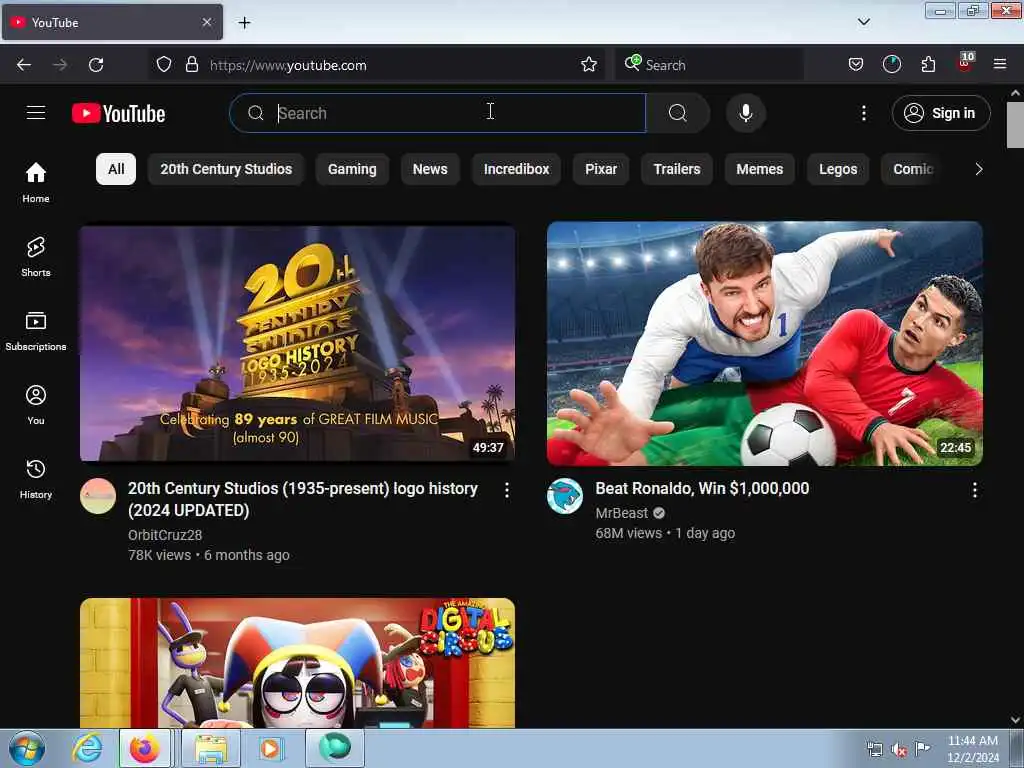This screenshot has width=1024, height=768.
Task: Launch Internet Explorer from the taskbar
Action: pos(87,748)
